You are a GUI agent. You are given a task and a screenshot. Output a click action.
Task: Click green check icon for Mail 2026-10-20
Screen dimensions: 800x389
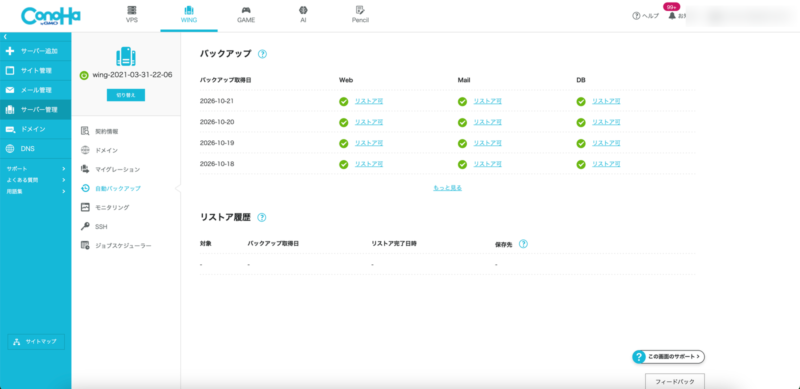point(462,123)
